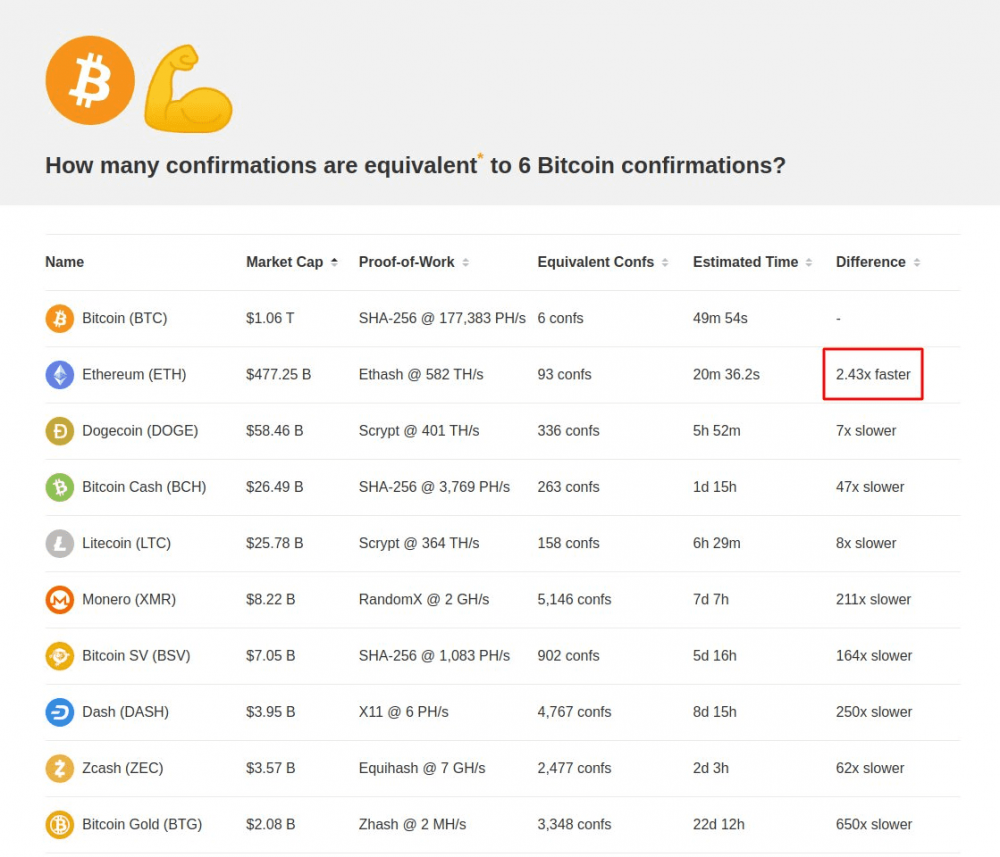Click the flexed biceps emoji icon
The height and width of the screenshot is (857, 1000).
(x=188, y=89)
